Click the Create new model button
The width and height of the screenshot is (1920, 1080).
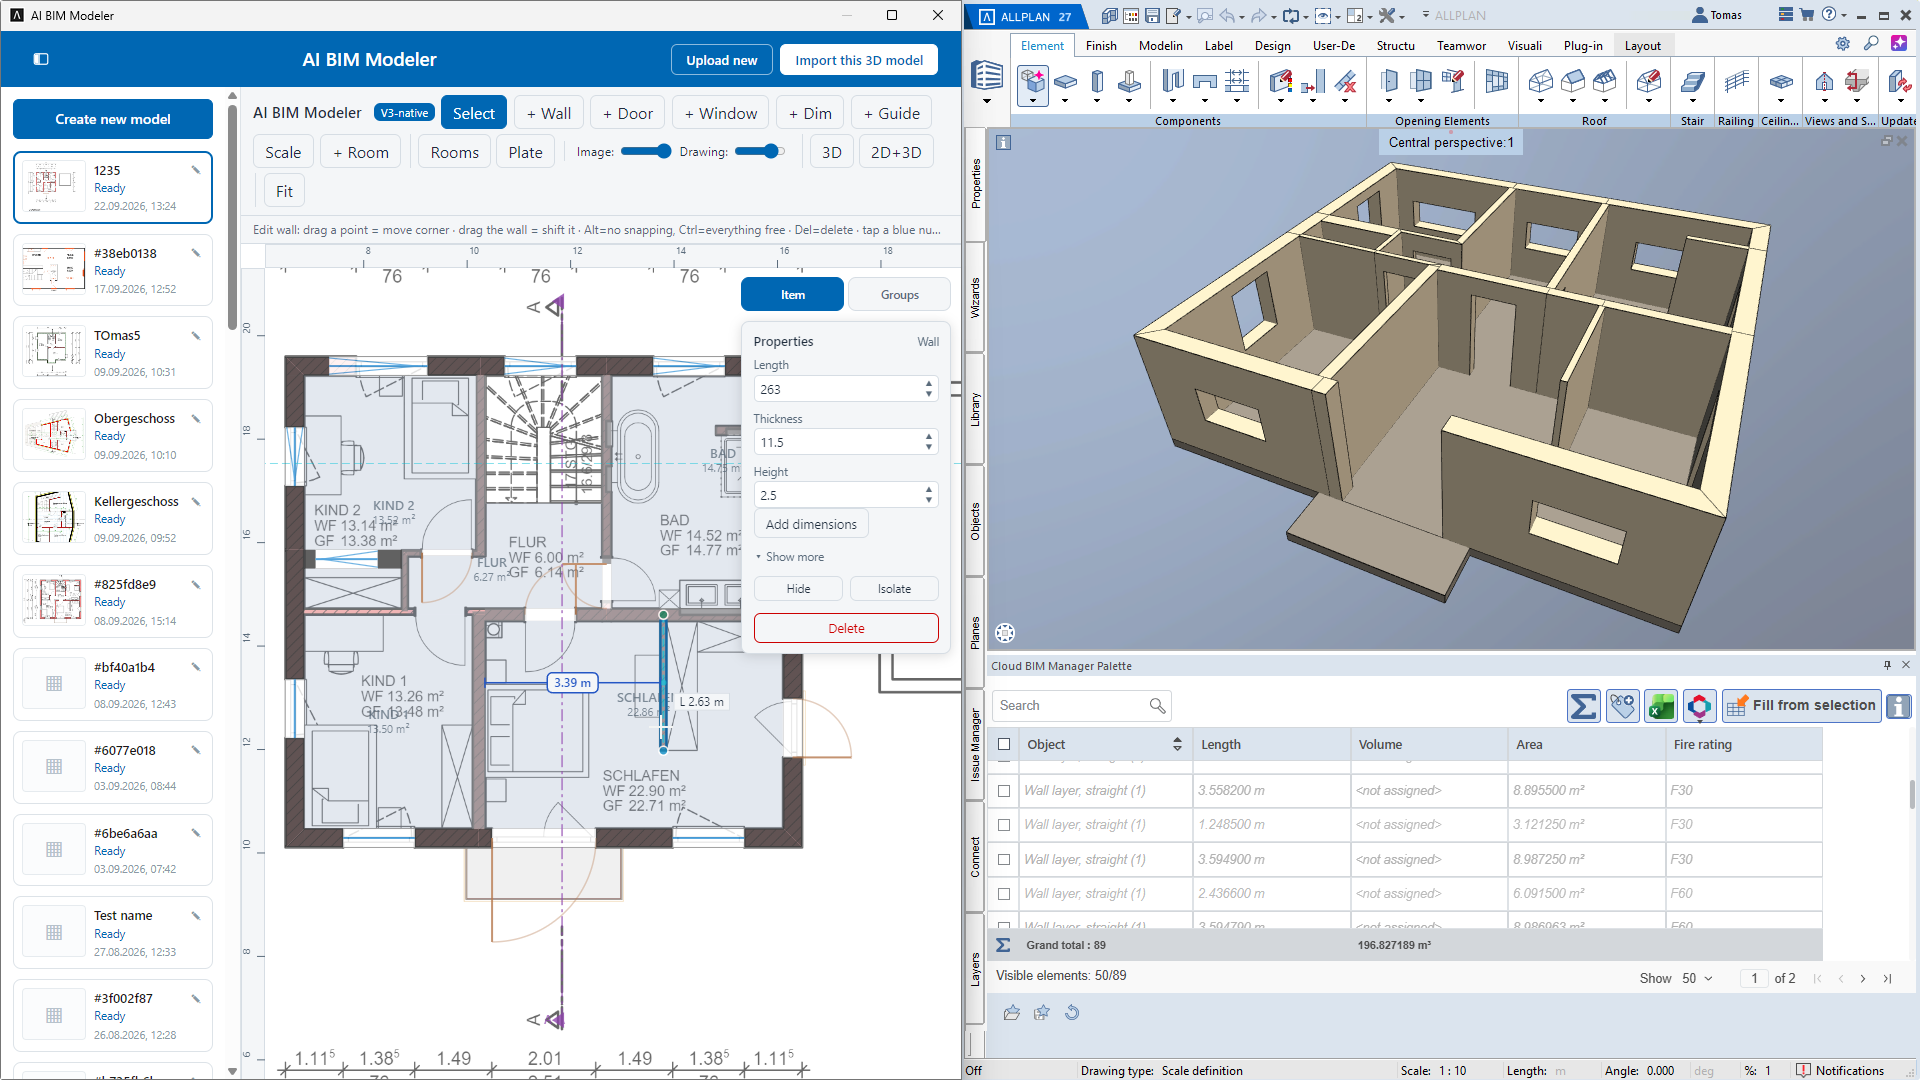(113, 119)
